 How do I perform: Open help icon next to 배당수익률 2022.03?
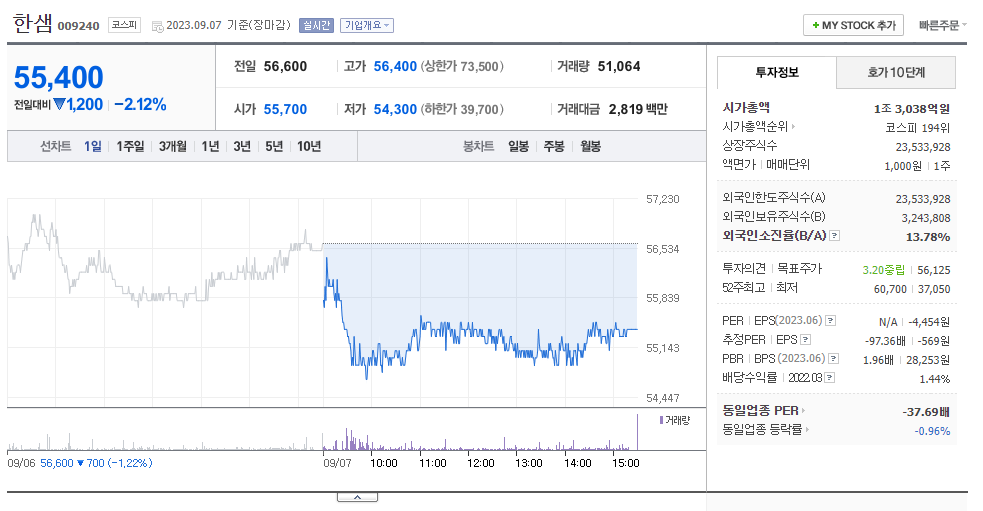pyautogui.click(x=830, y=377)
